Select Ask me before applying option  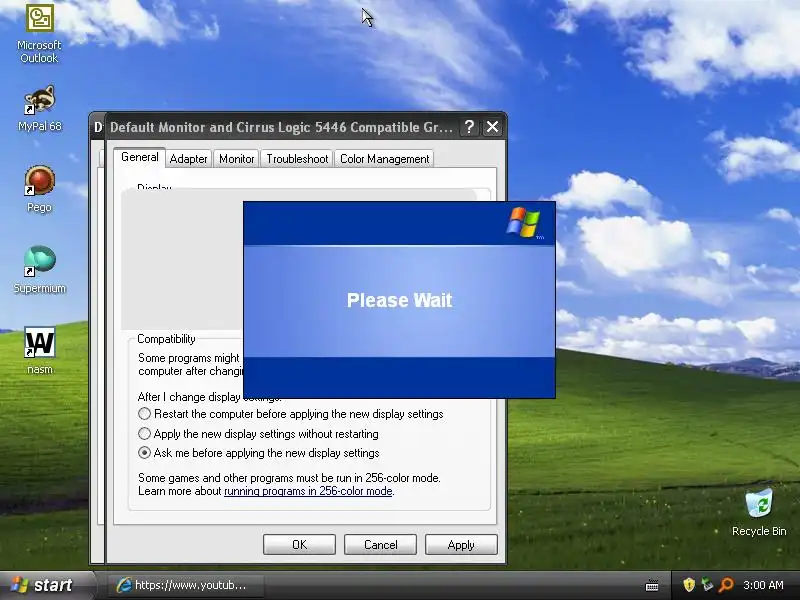tap(259, 453)
